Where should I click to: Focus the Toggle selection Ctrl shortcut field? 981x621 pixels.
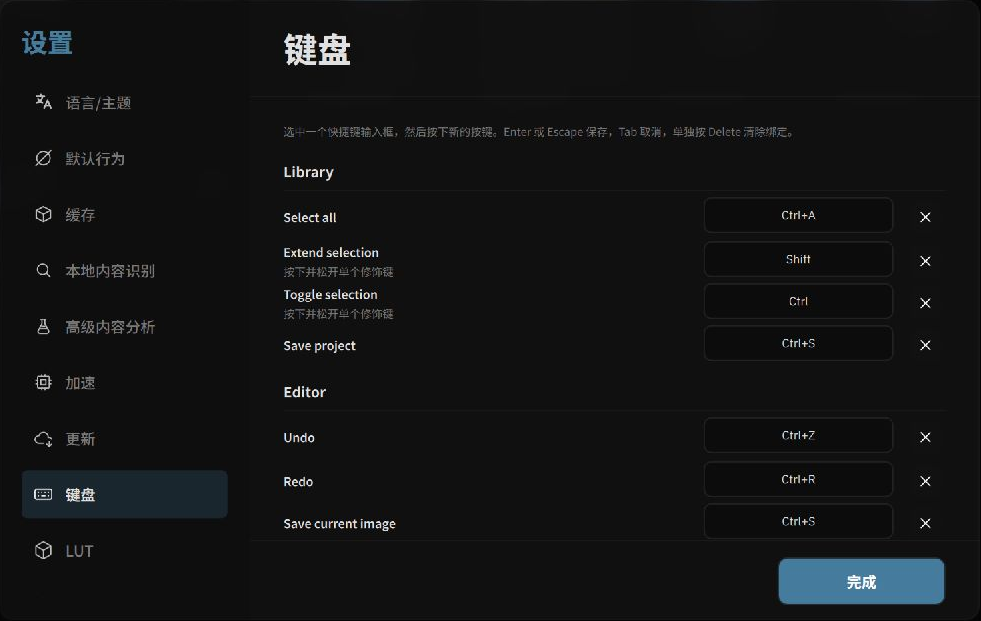(x=798, y=301)
